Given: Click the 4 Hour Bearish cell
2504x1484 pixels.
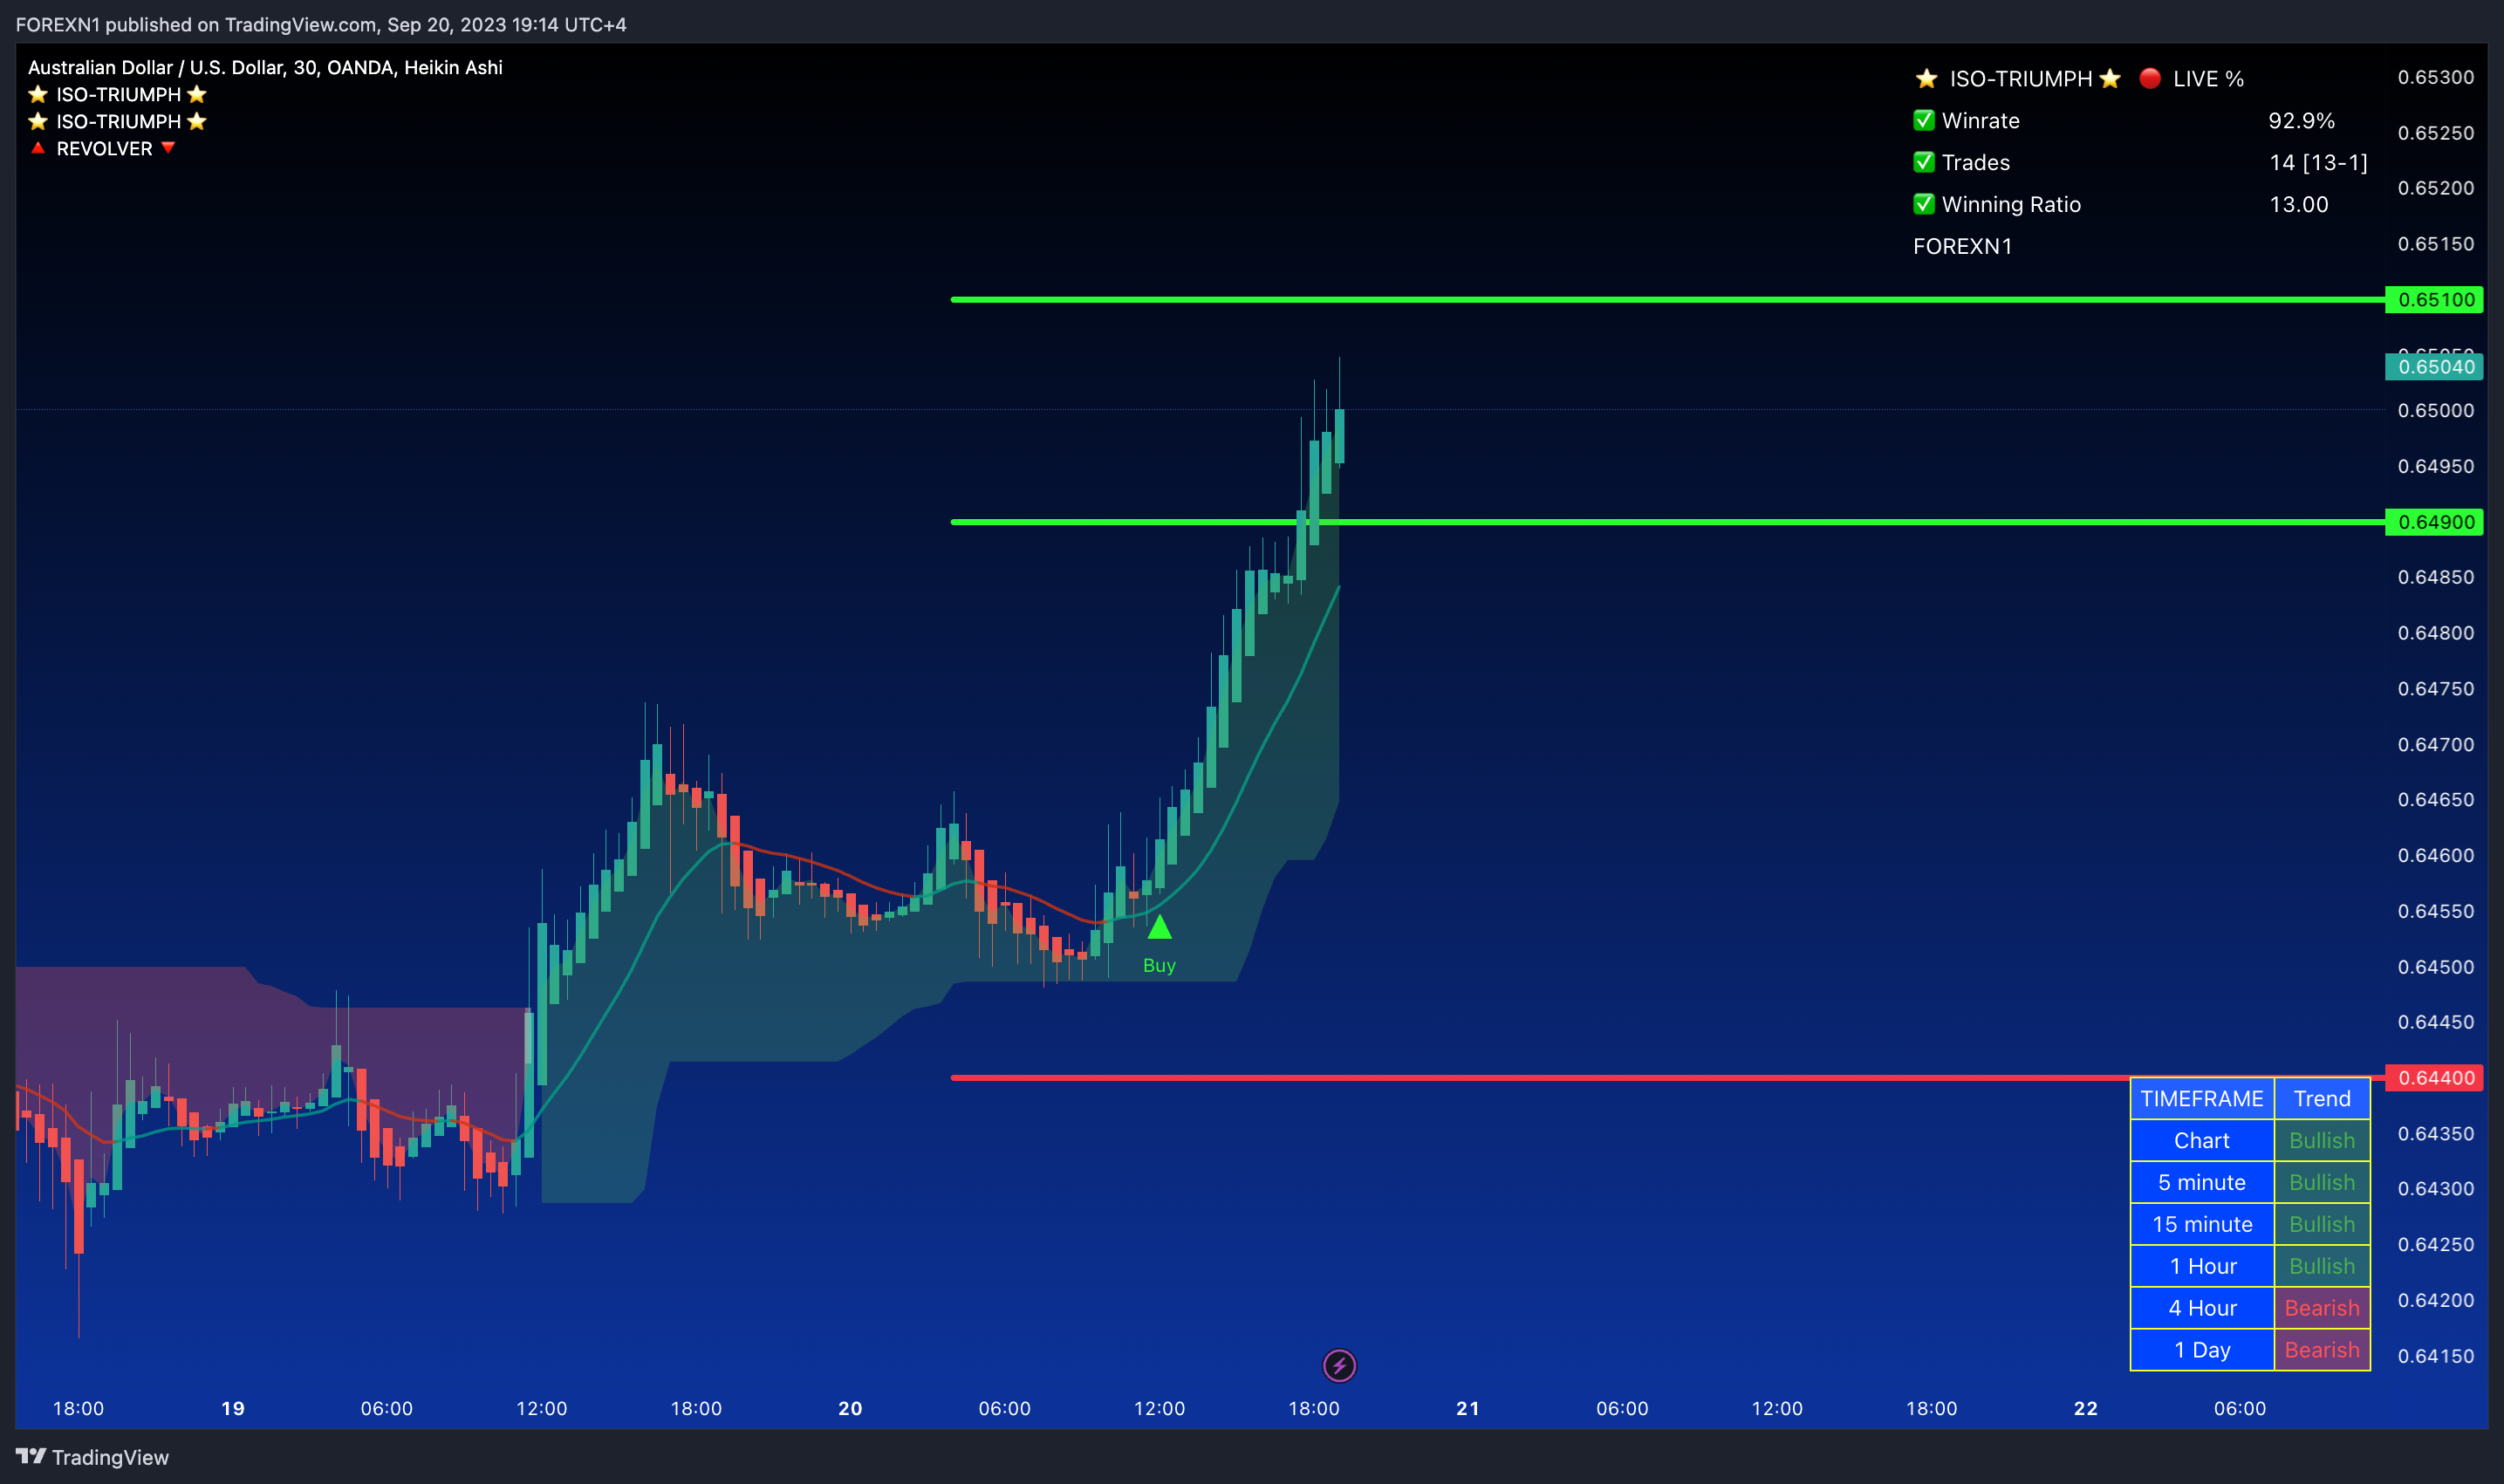Looking at the screenshot, I should point(2322,1308).
